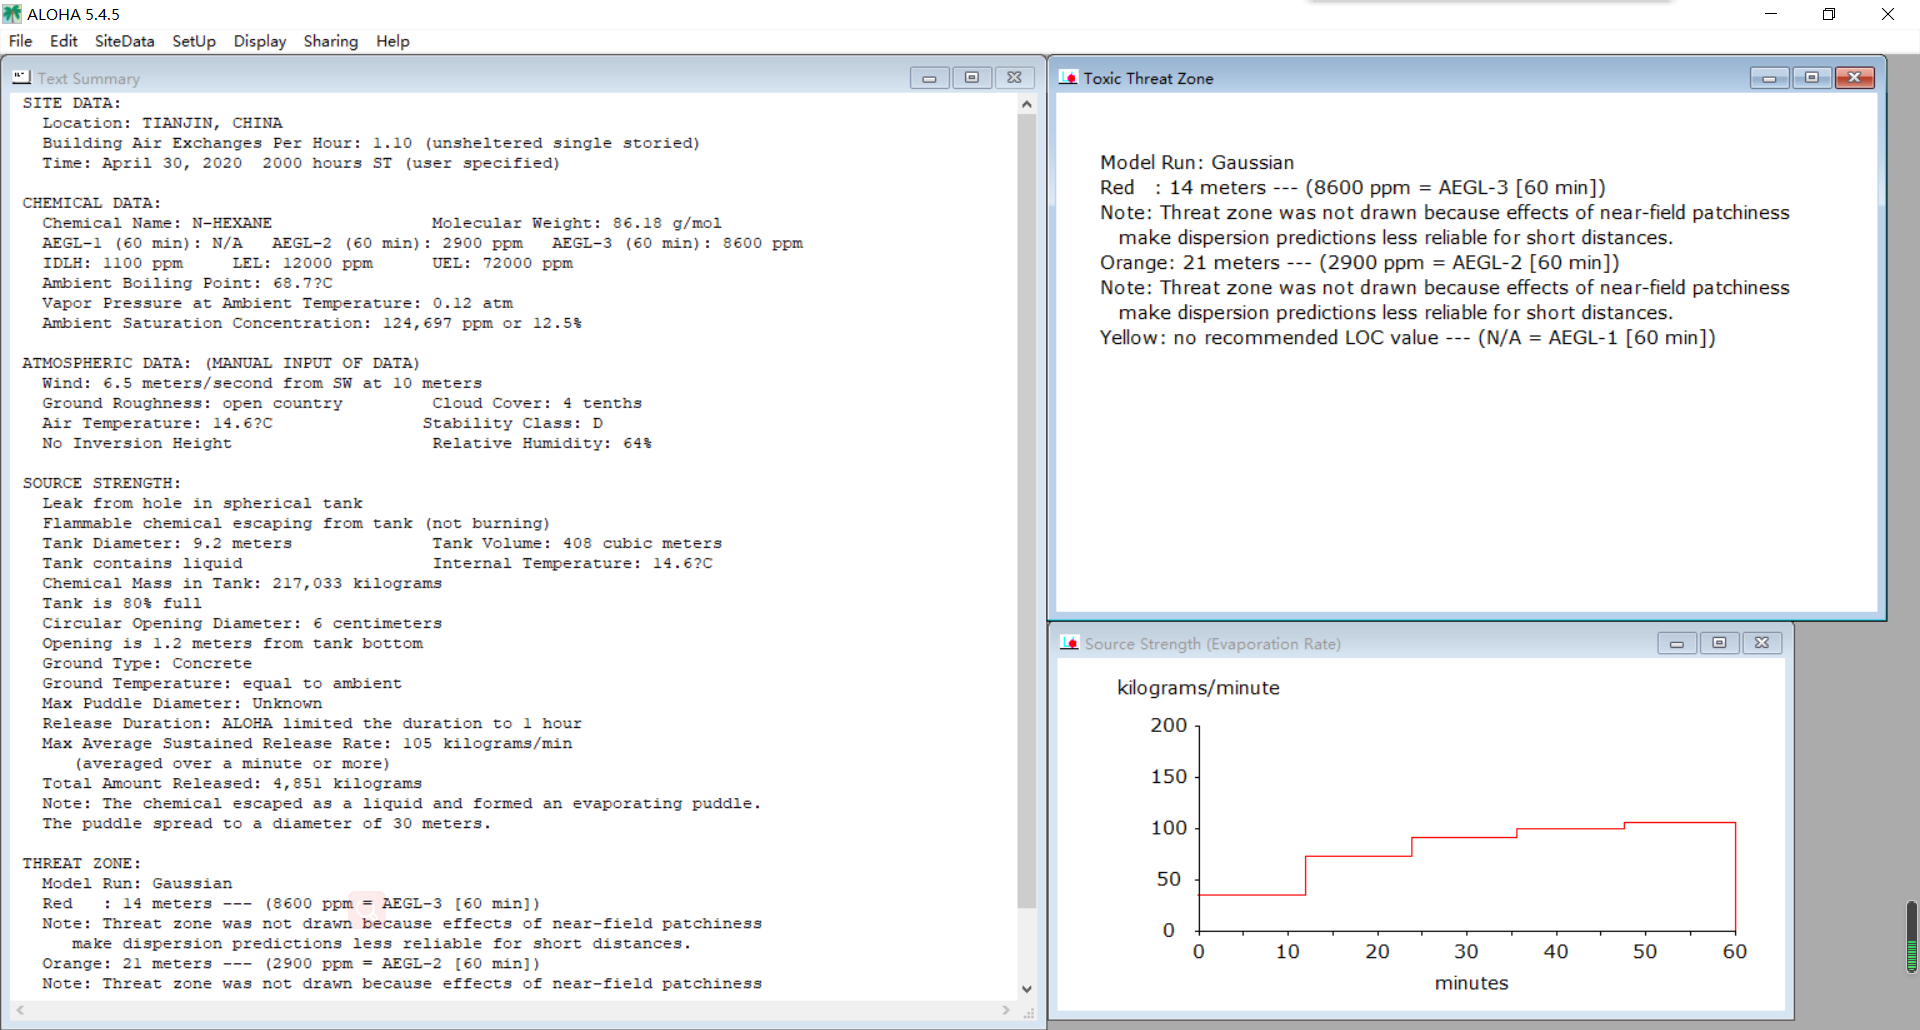Open the Edit menu
This screenshot has width=1920, height=1030.
[63, 41]
